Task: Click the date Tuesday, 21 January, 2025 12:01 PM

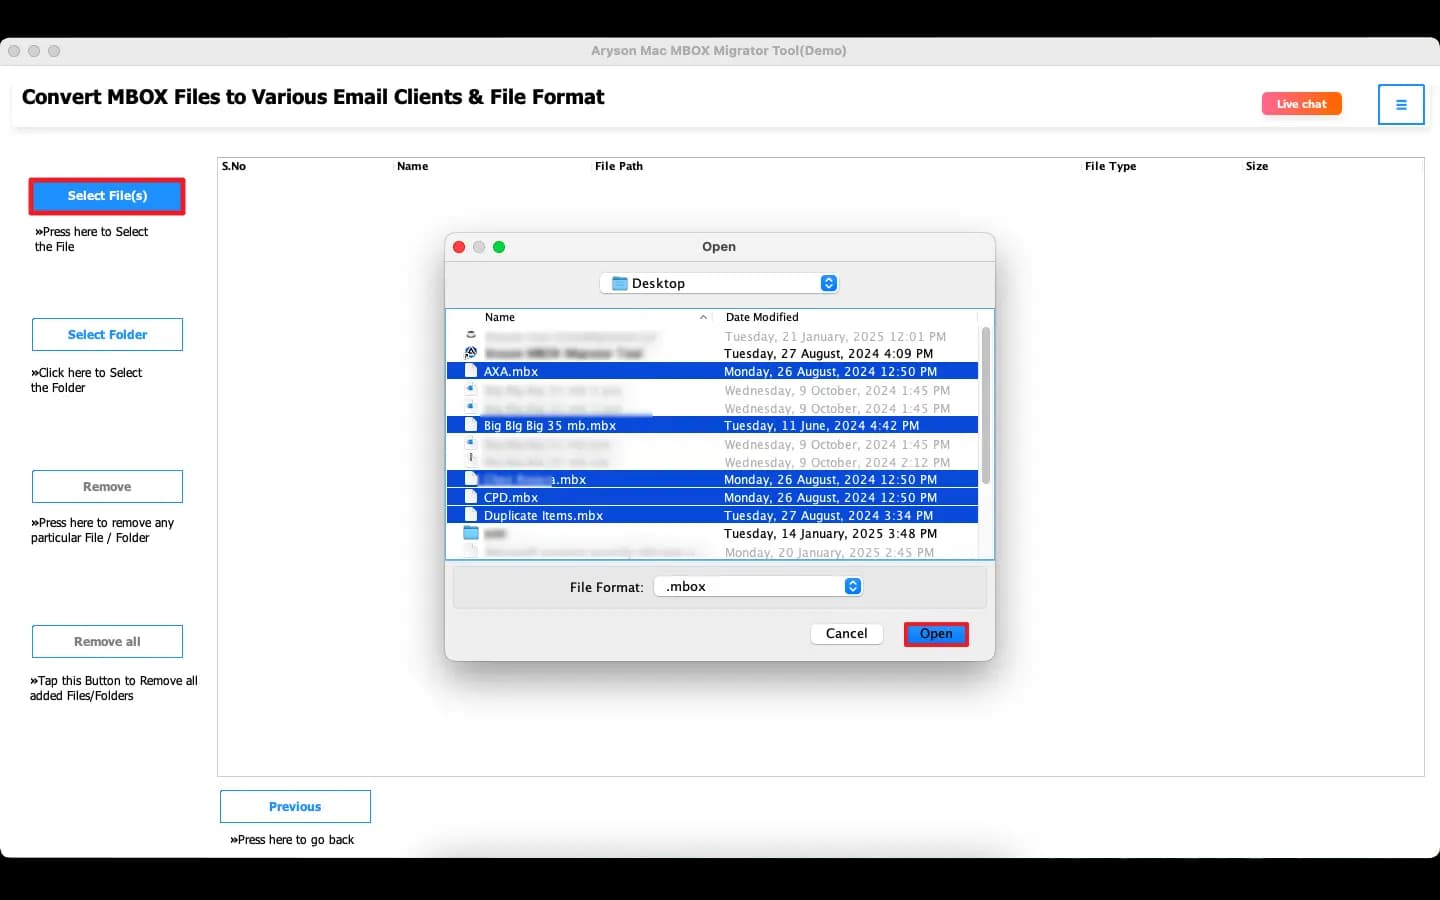Action: click(835, 336)
